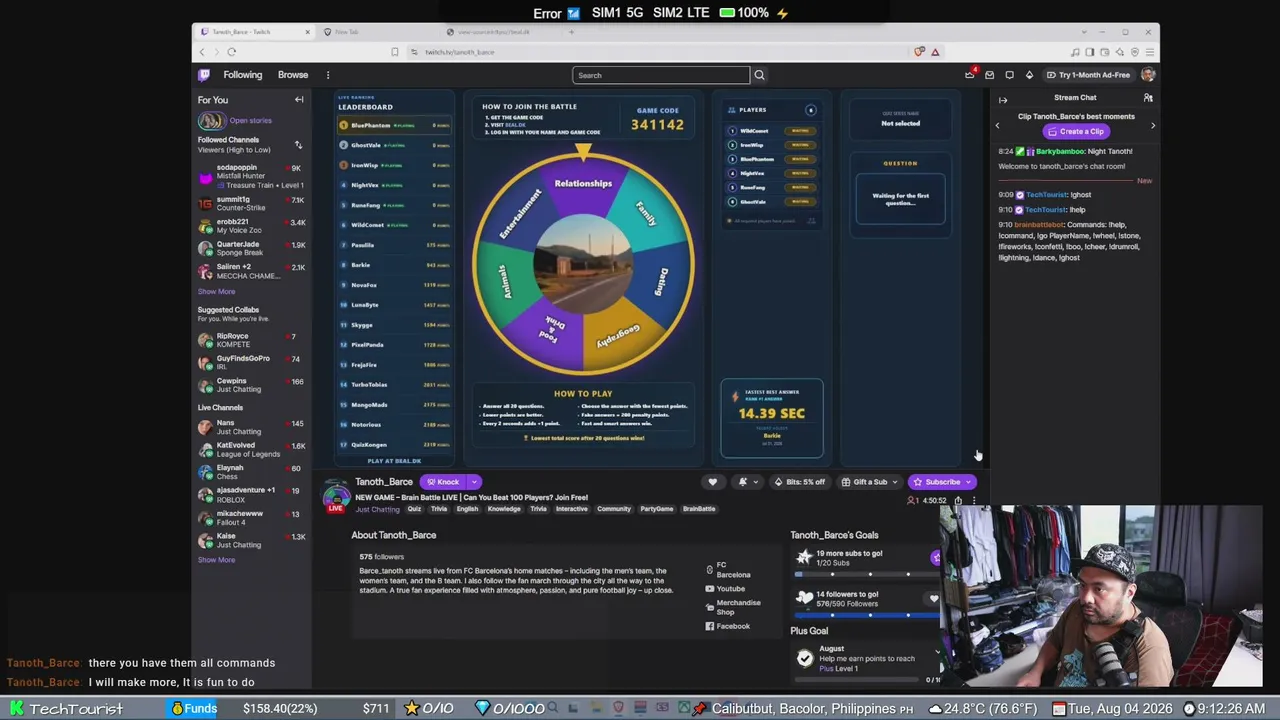Image resolution: width=1280 pixels, height=720 pixels.
Task: Open Open stories in the sidebar
Action: click(x=237, y=121)
